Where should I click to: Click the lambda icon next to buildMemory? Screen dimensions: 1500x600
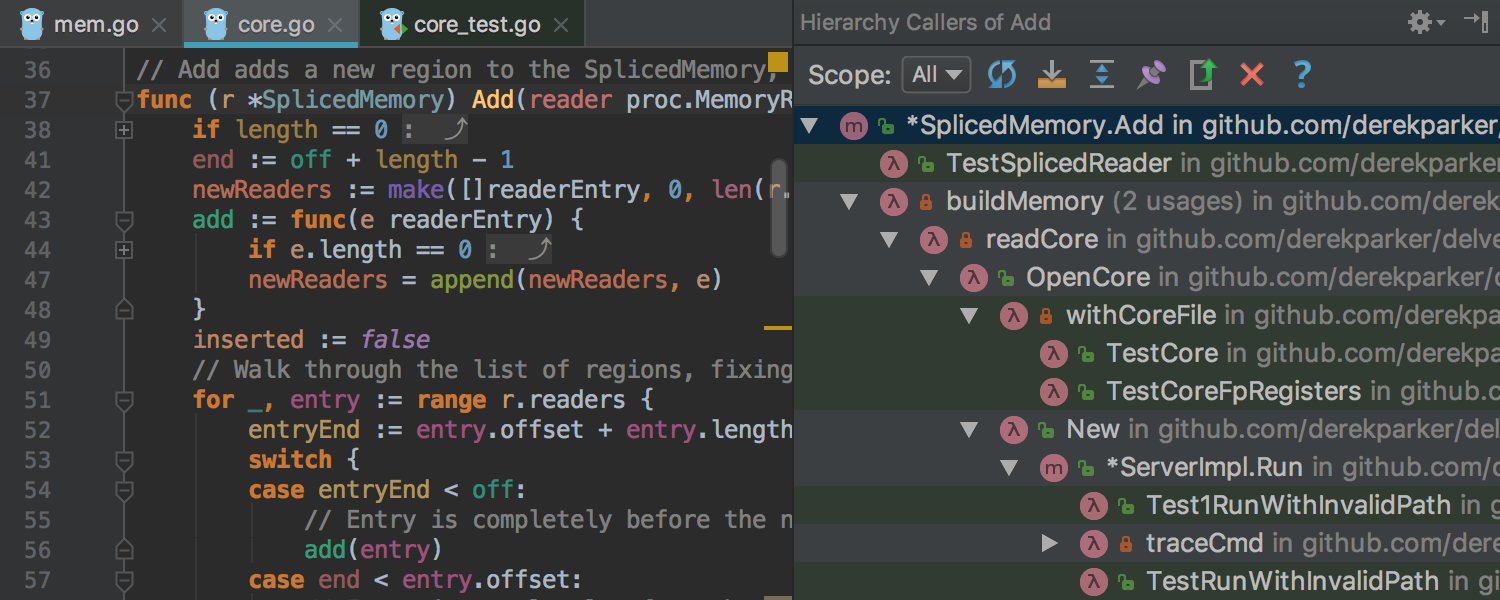coord(894,202)
